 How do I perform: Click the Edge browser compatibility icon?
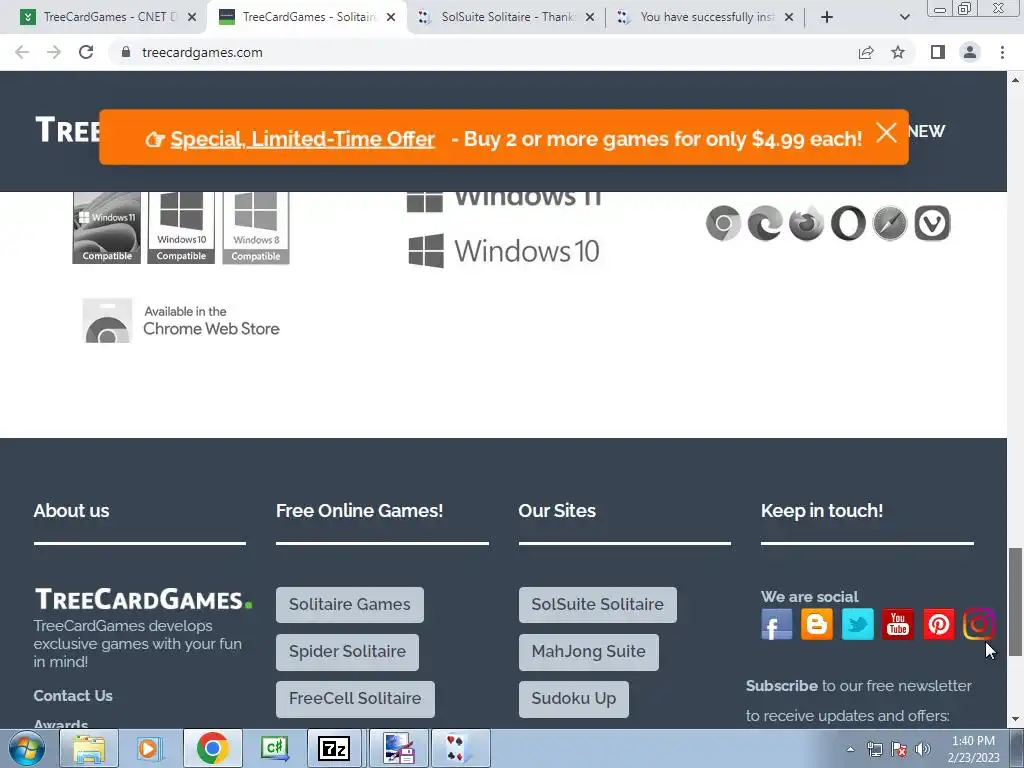[x=765, y=223]
